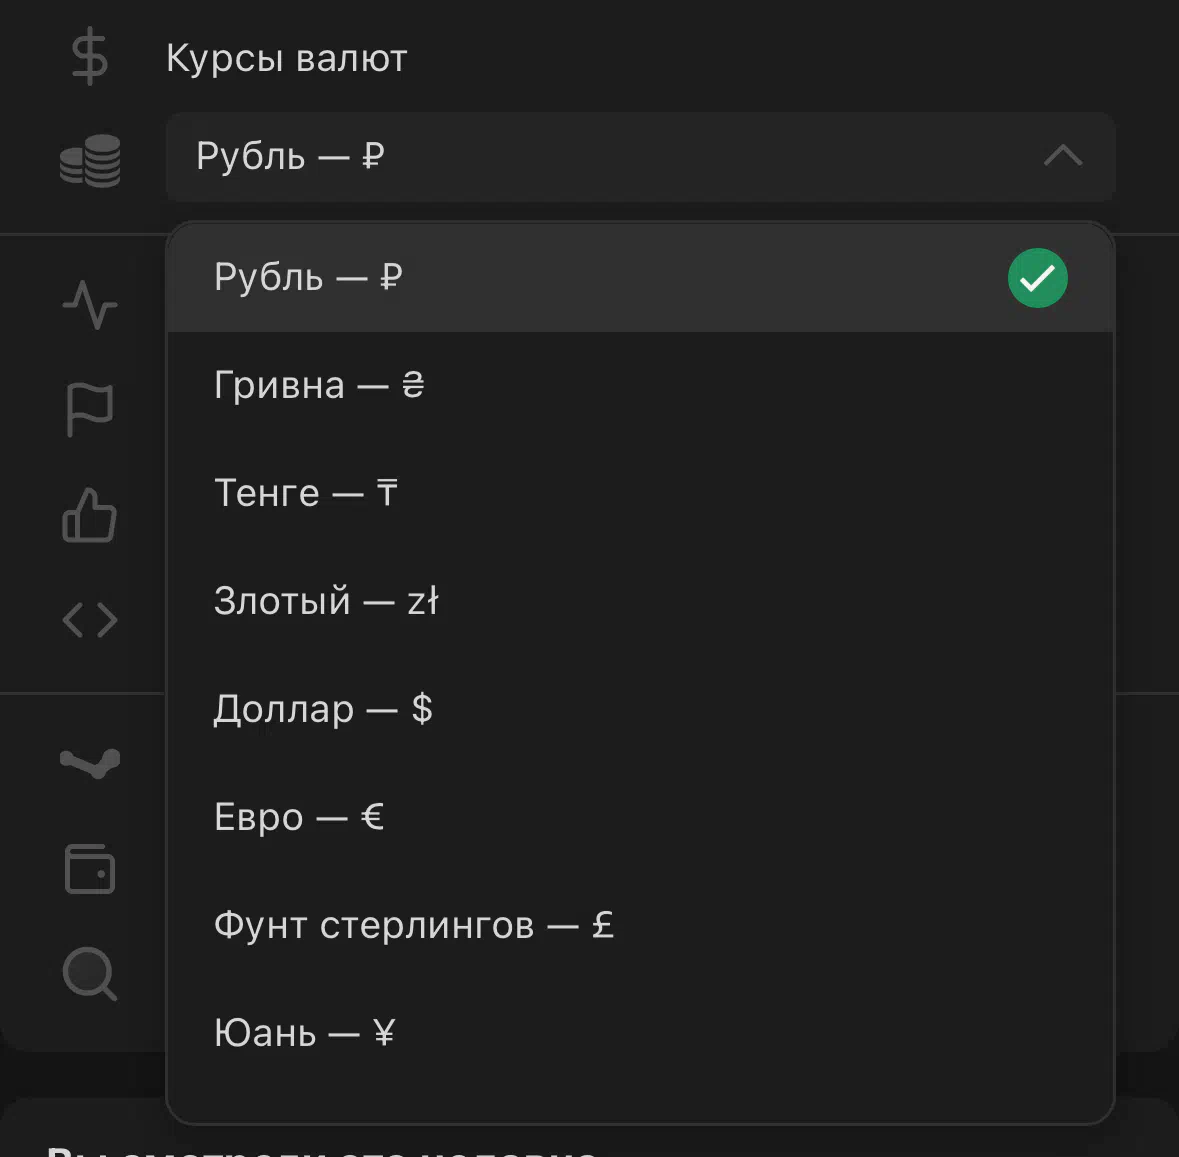Choose Евро — € from the list
The image size is (1179, 1157).
pyautogui.click(x=640, y=817)
